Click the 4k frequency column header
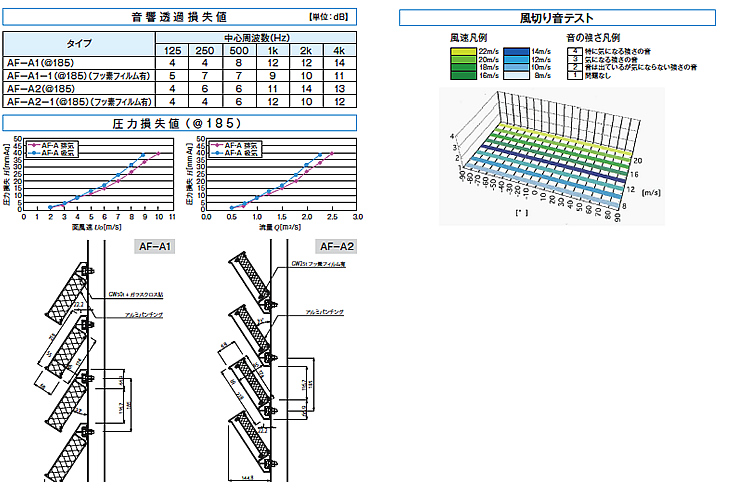 pyautogui.click(x=341, y=50)
